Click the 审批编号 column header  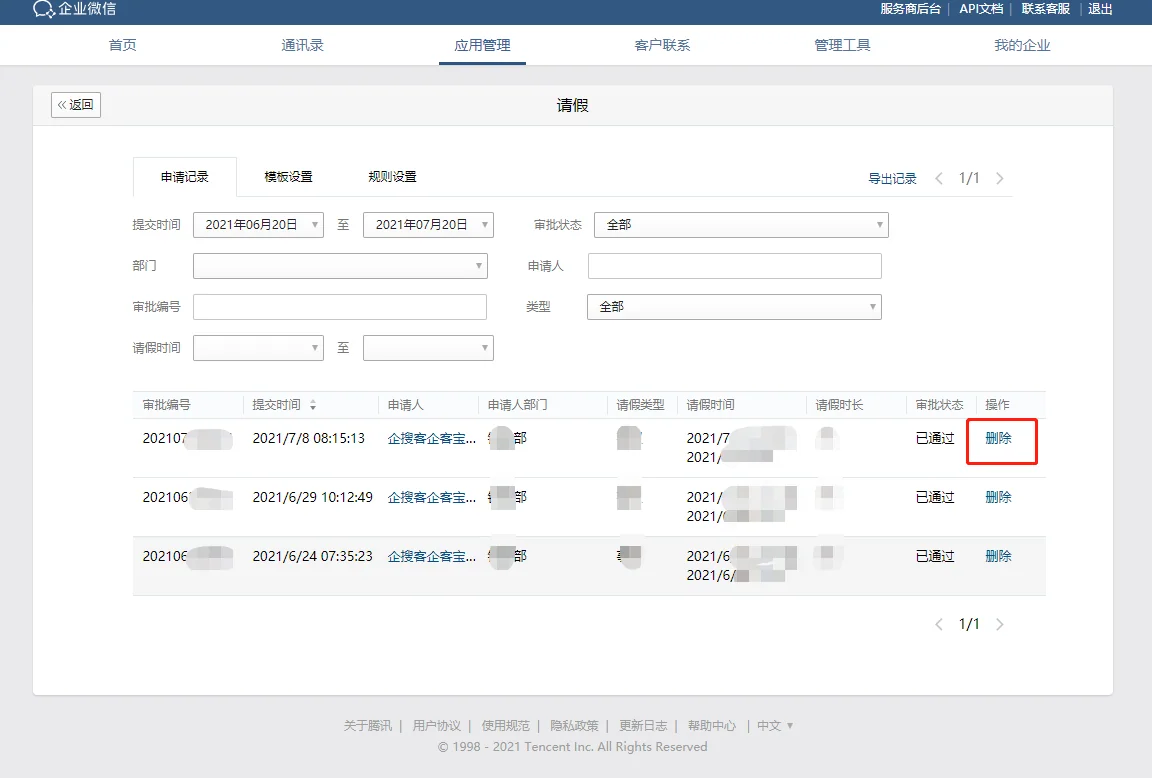coord(166,406)
